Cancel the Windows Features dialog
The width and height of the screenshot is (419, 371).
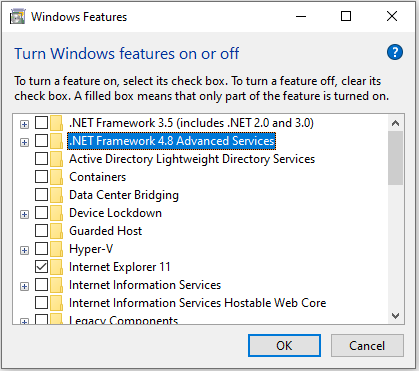pyautogui.click(x=367, y=346)
